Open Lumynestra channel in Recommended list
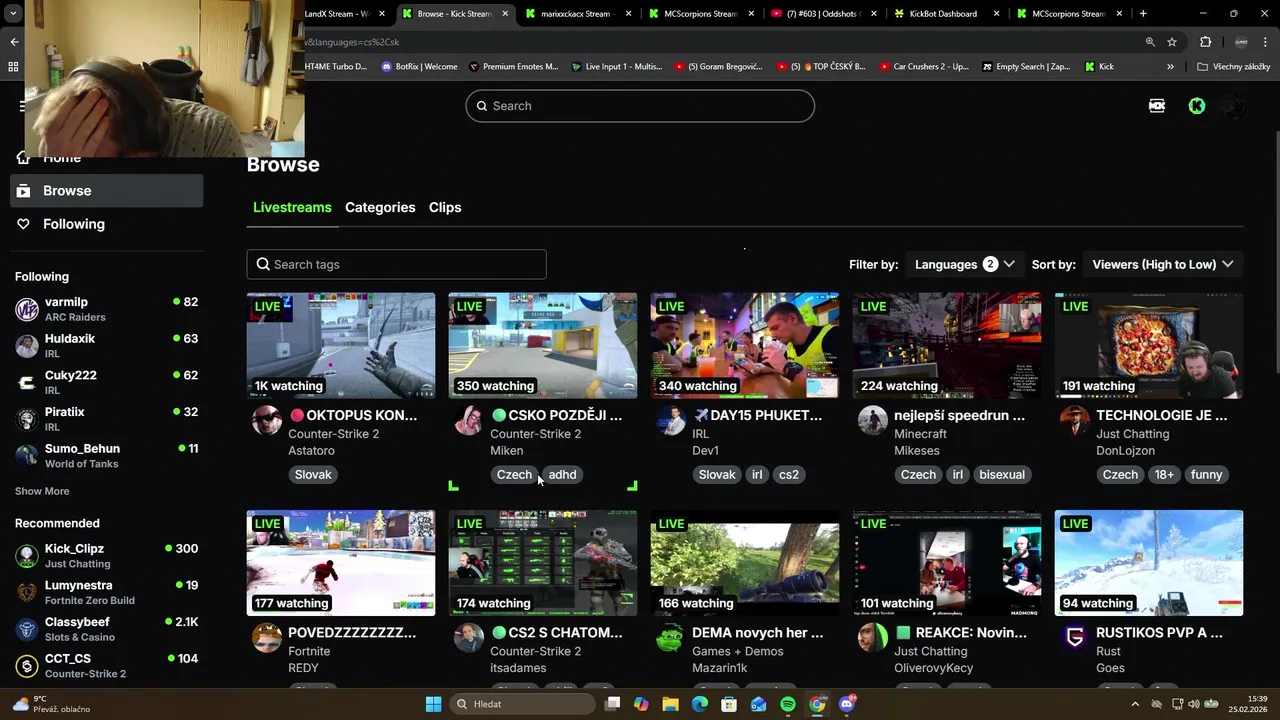 [107, 593]
